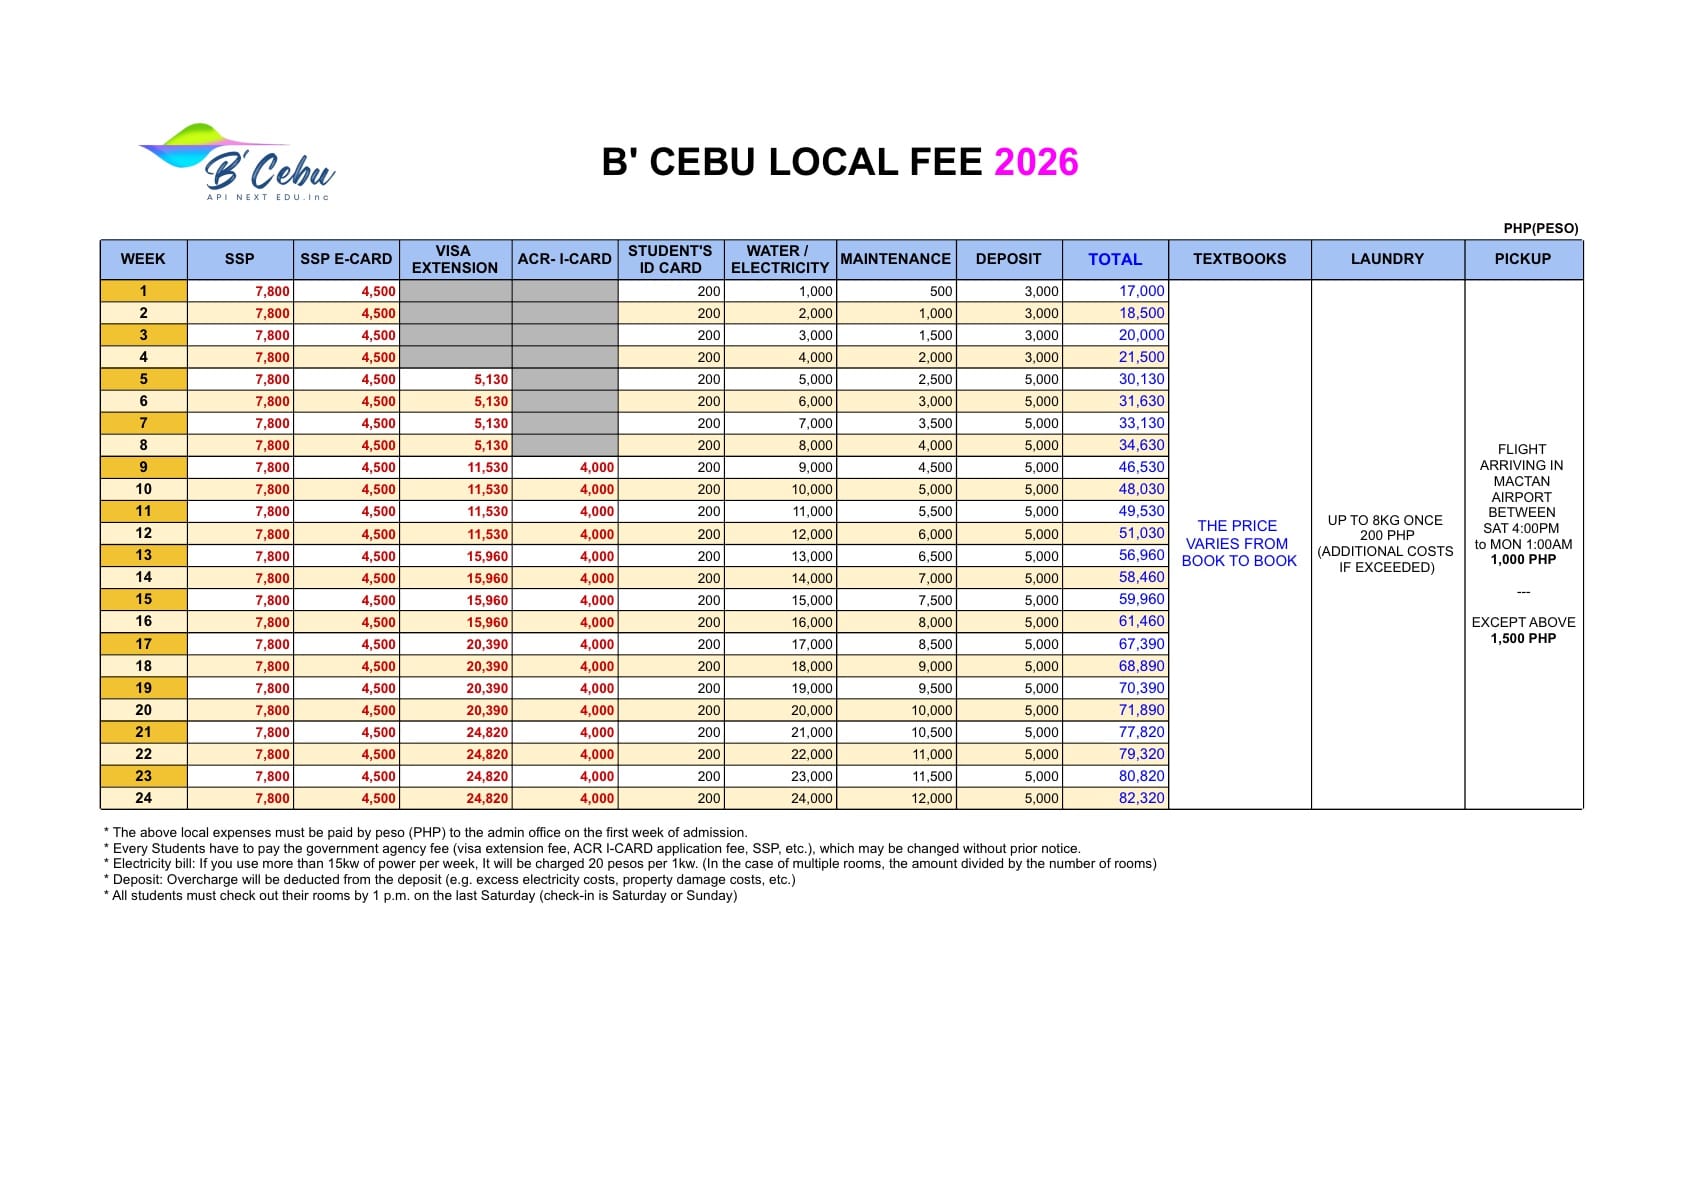Click the B' Cebu logo
The height and width of the screenshot is (1190, 1684).
238,162
